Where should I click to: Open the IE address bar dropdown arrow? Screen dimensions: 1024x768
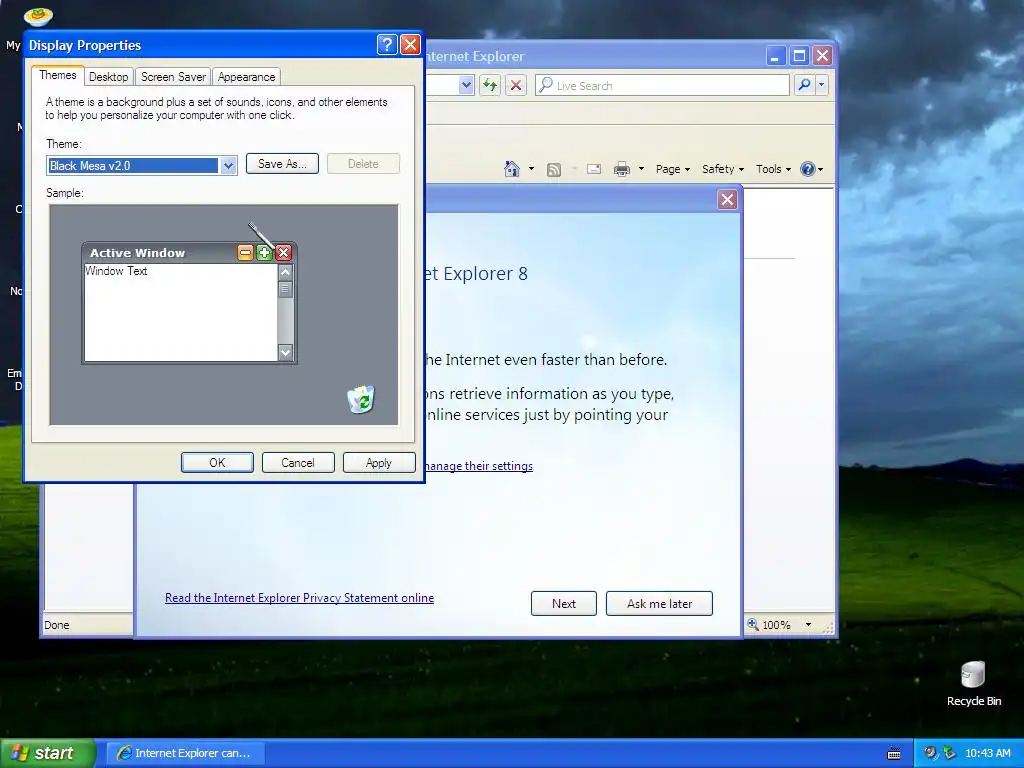466,85
